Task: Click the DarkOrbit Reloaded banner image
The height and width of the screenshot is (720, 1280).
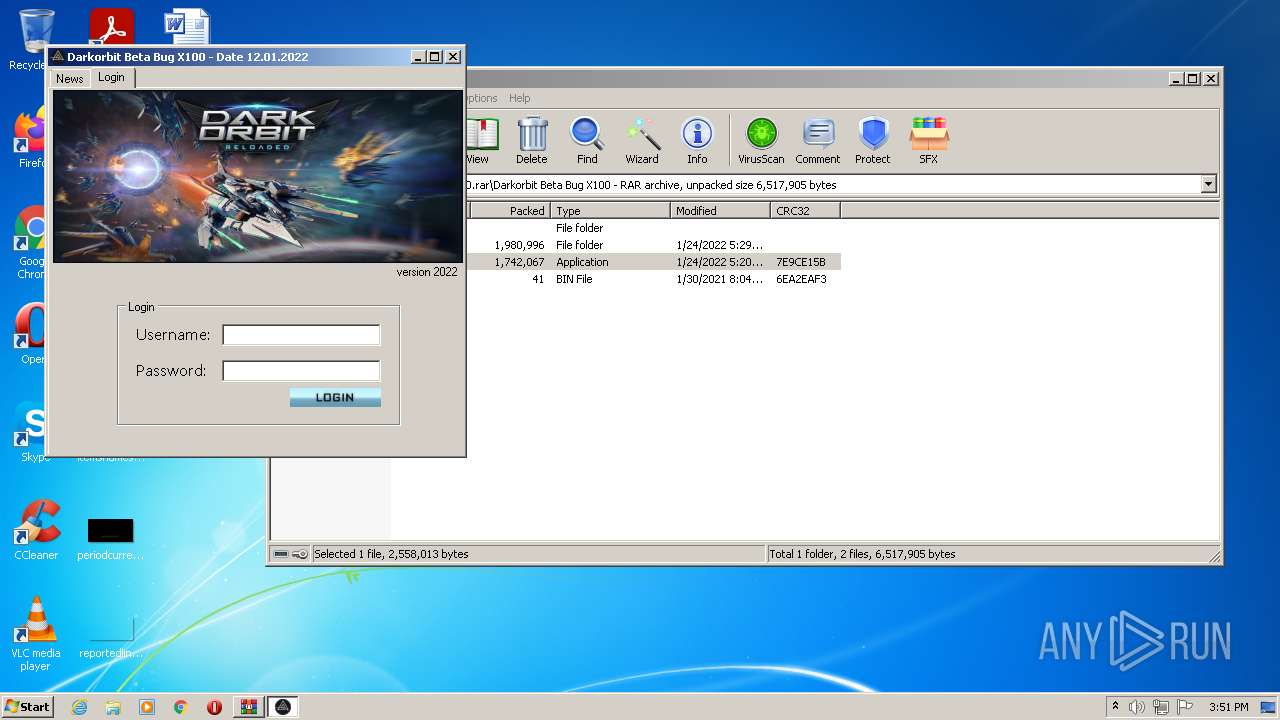Action: click(257, 177)
